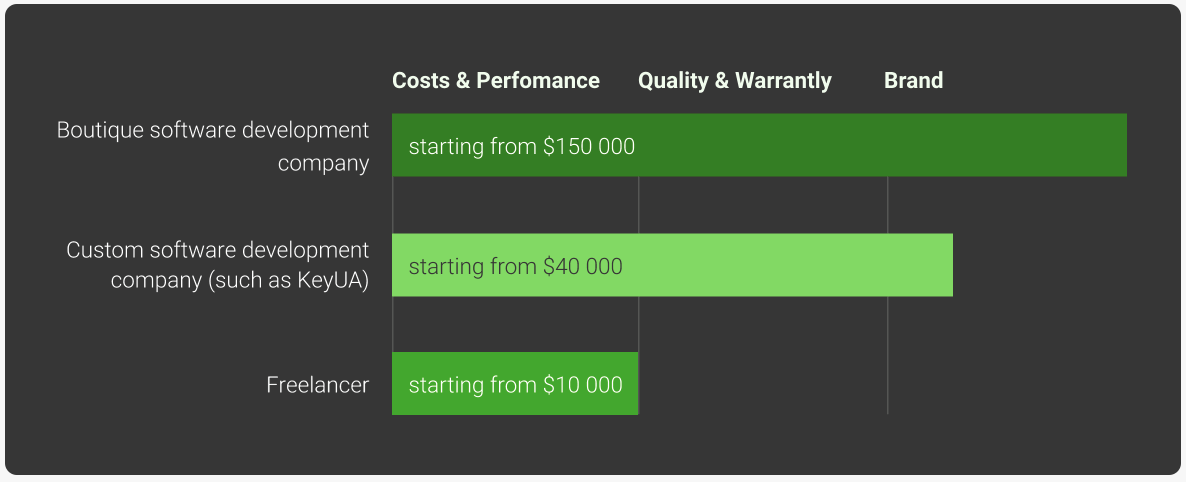Screen dimensions: 1186x482
Task: Click the text 'starting from $150 000'
Action: 522,146
